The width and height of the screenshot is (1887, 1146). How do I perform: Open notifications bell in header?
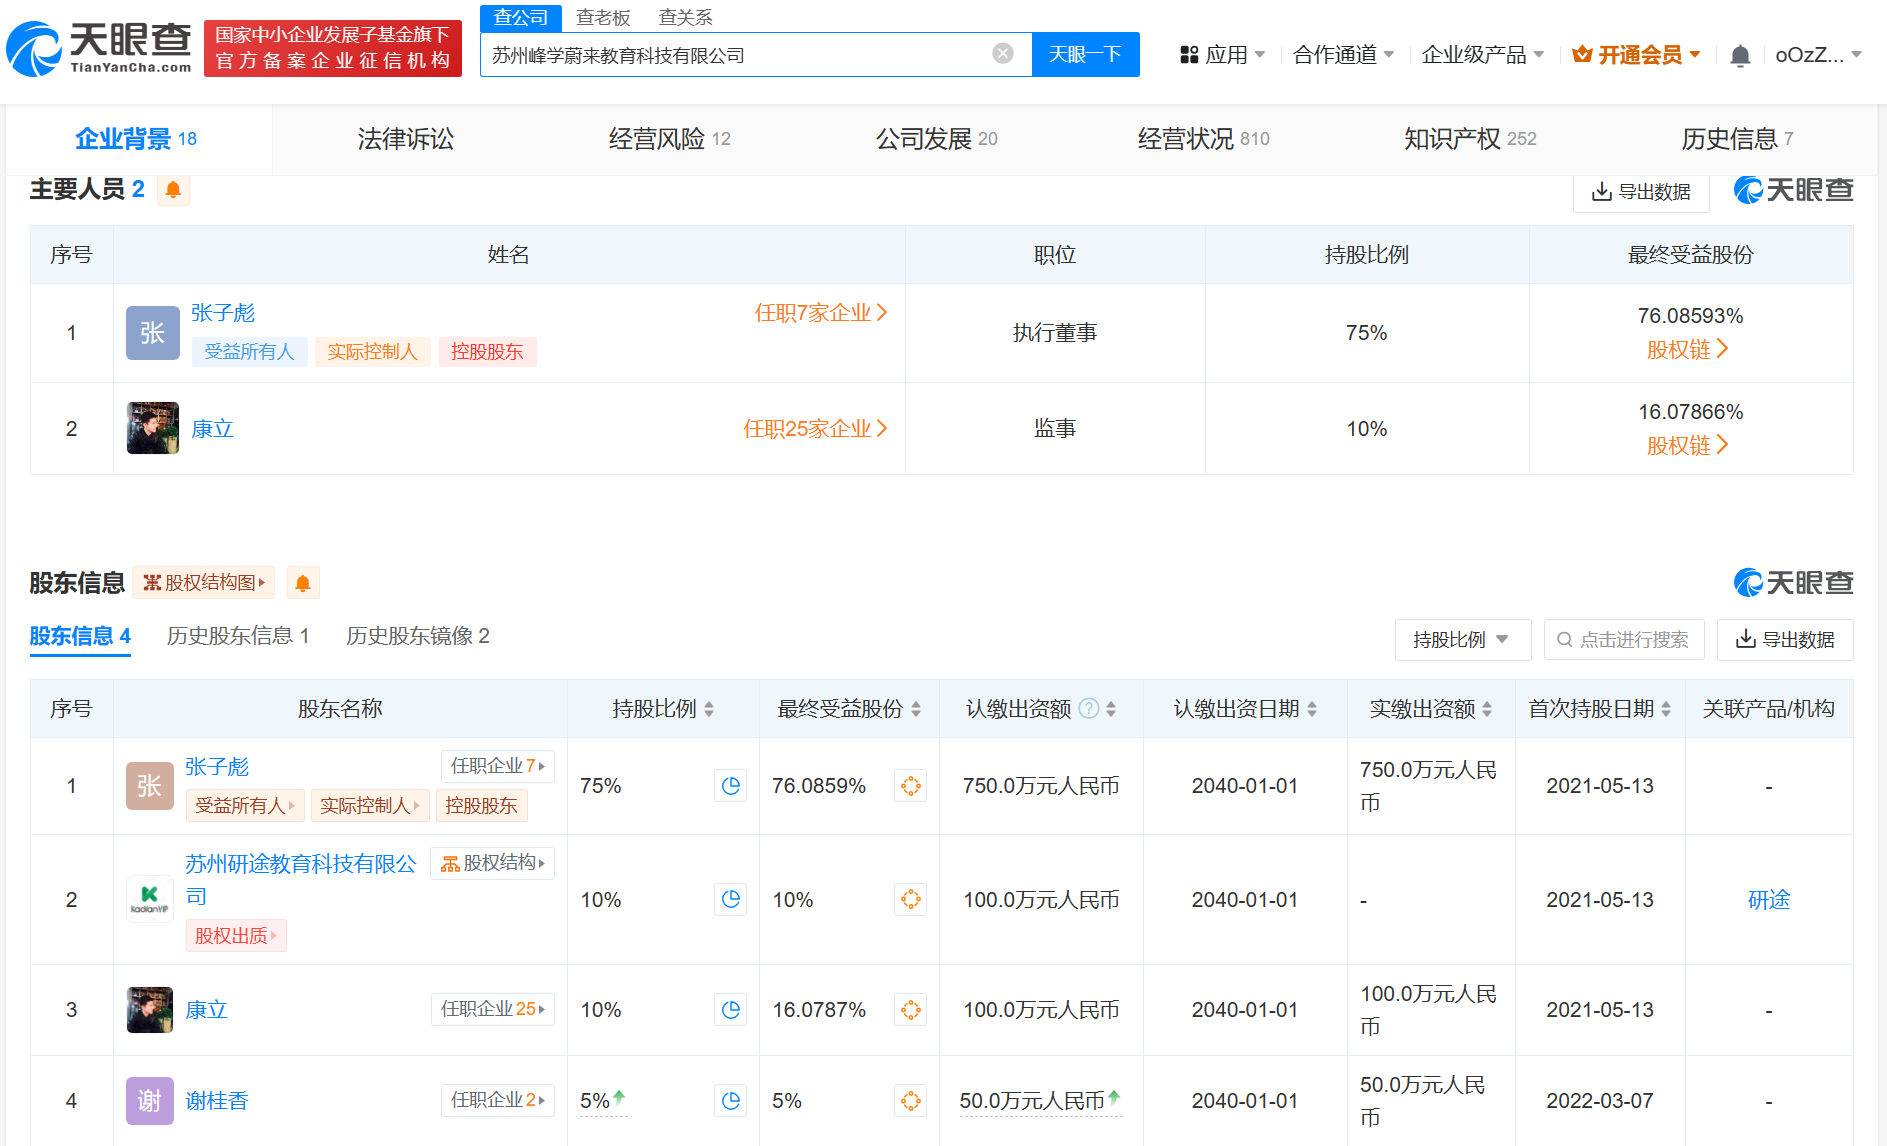[x=1740, y=55]
